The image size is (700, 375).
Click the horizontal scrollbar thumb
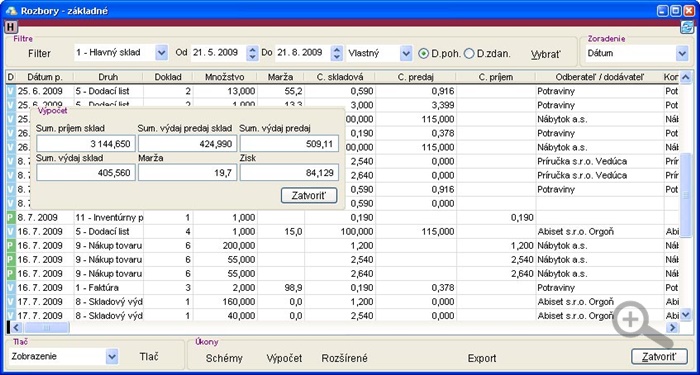pos(46,328)
